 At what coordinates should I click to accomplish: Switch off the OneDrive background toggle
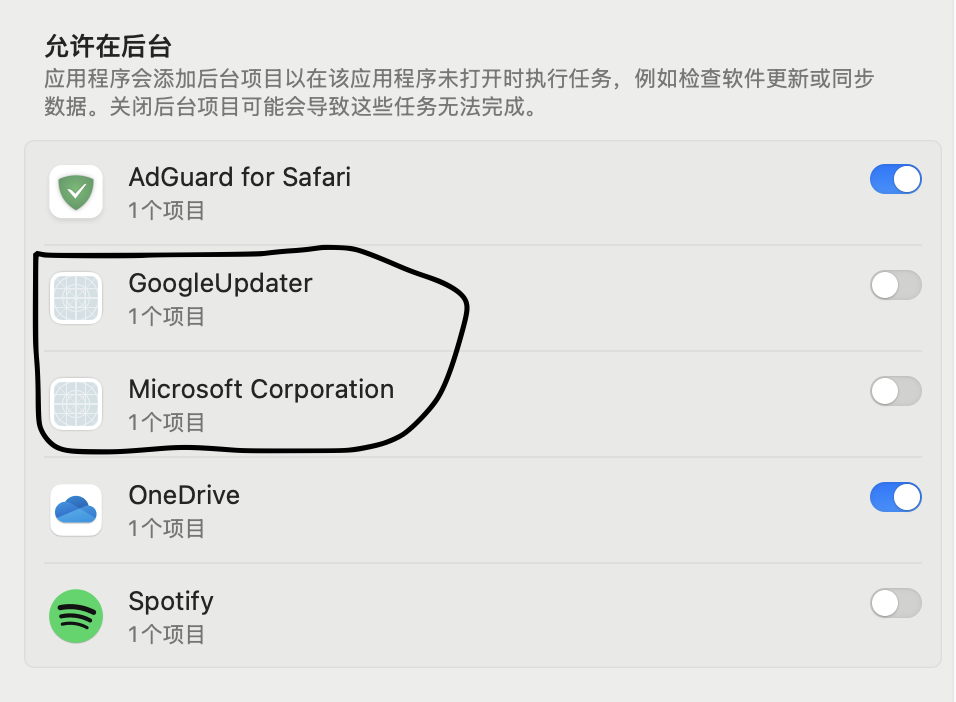(x=895, y=497)
